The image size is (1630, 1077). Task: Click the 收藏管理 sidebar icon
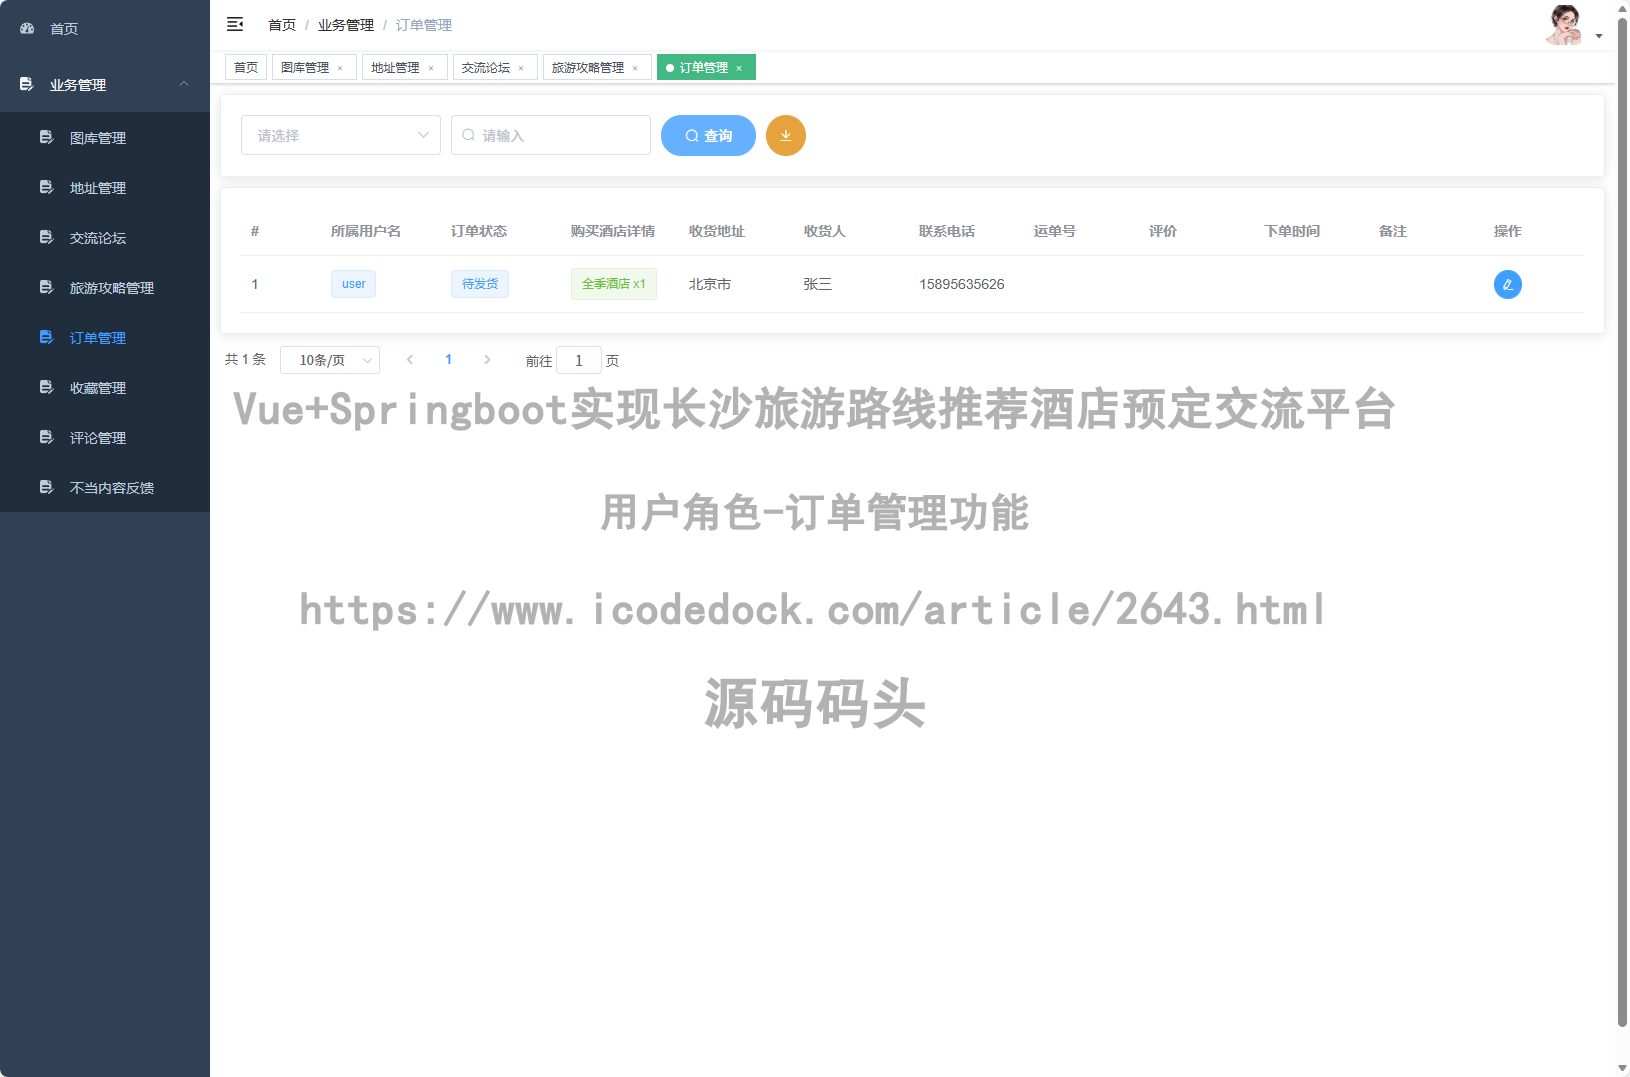(x=46, y=387)
